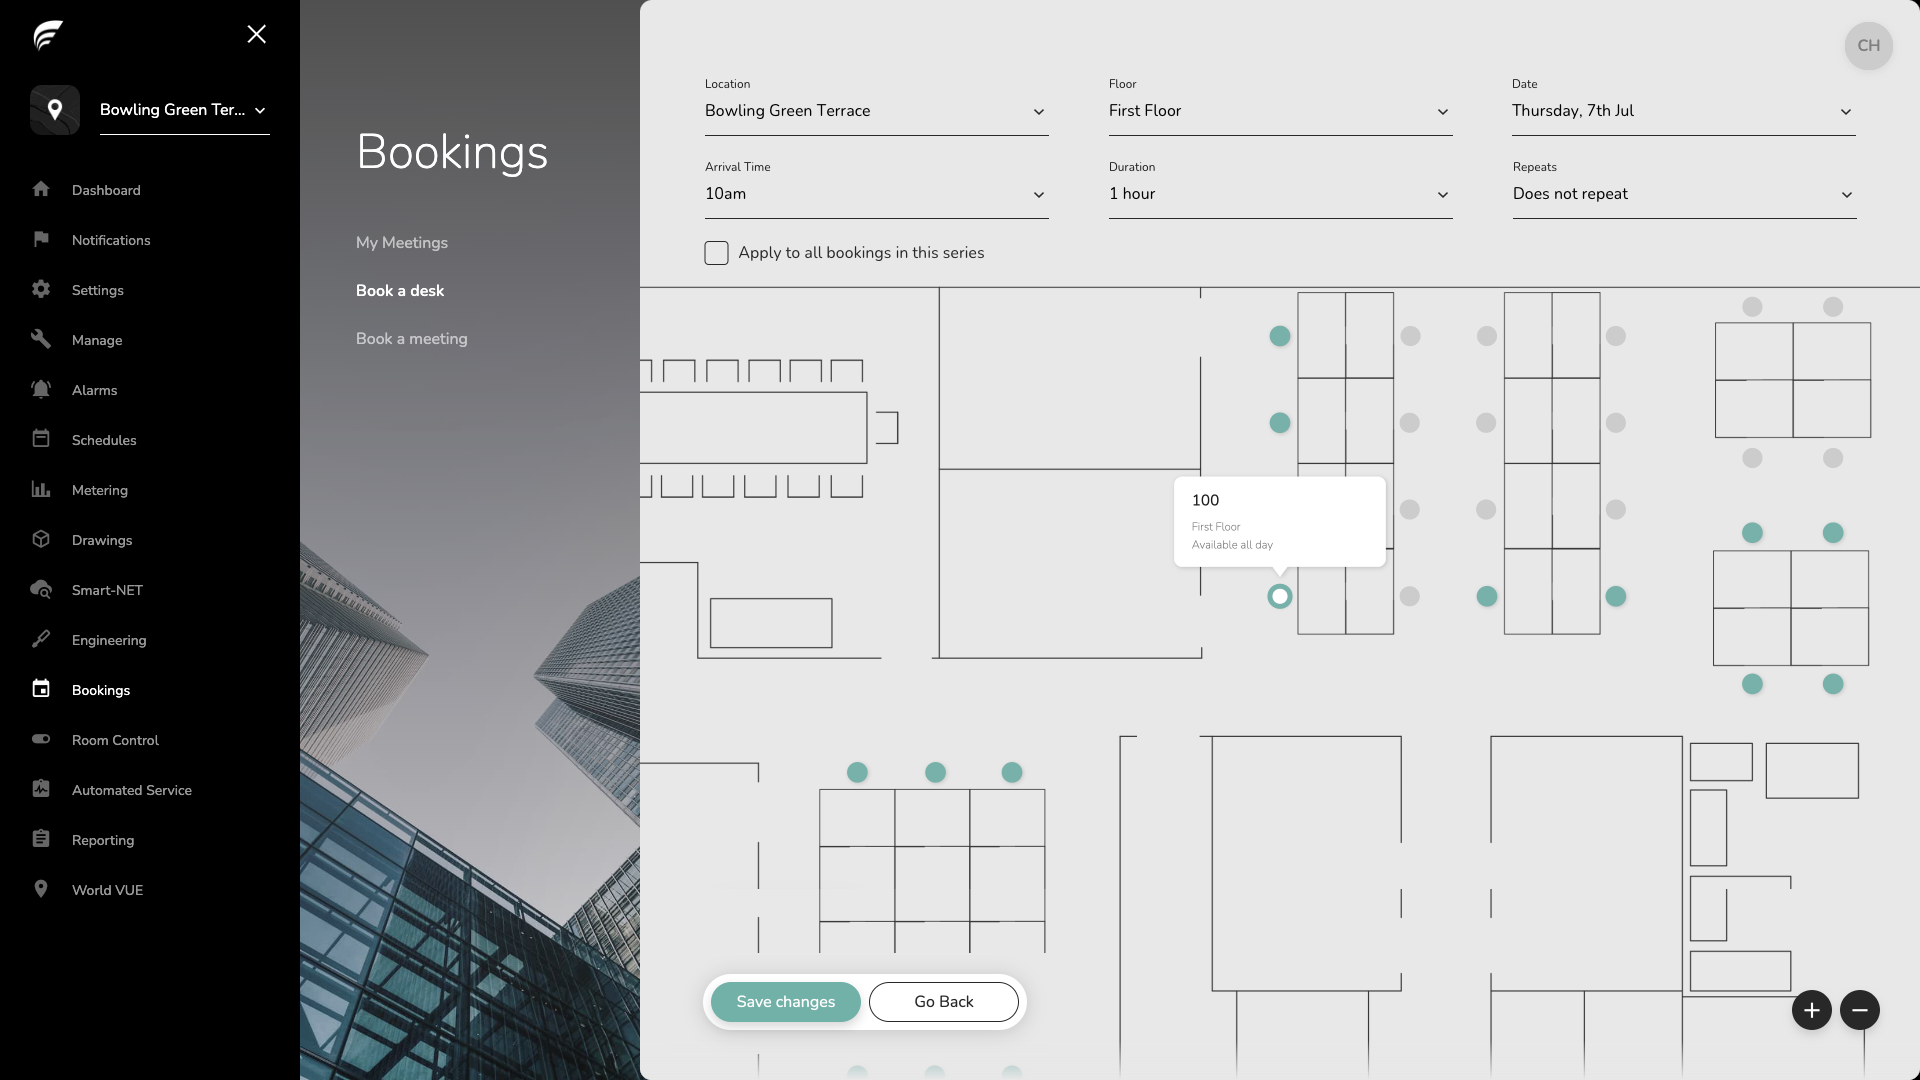Viewport: 1920px width, 1080px height.
Task: Click the desk 100 tooltip card
Action: pyautogui.click(x=1280, y=522)
